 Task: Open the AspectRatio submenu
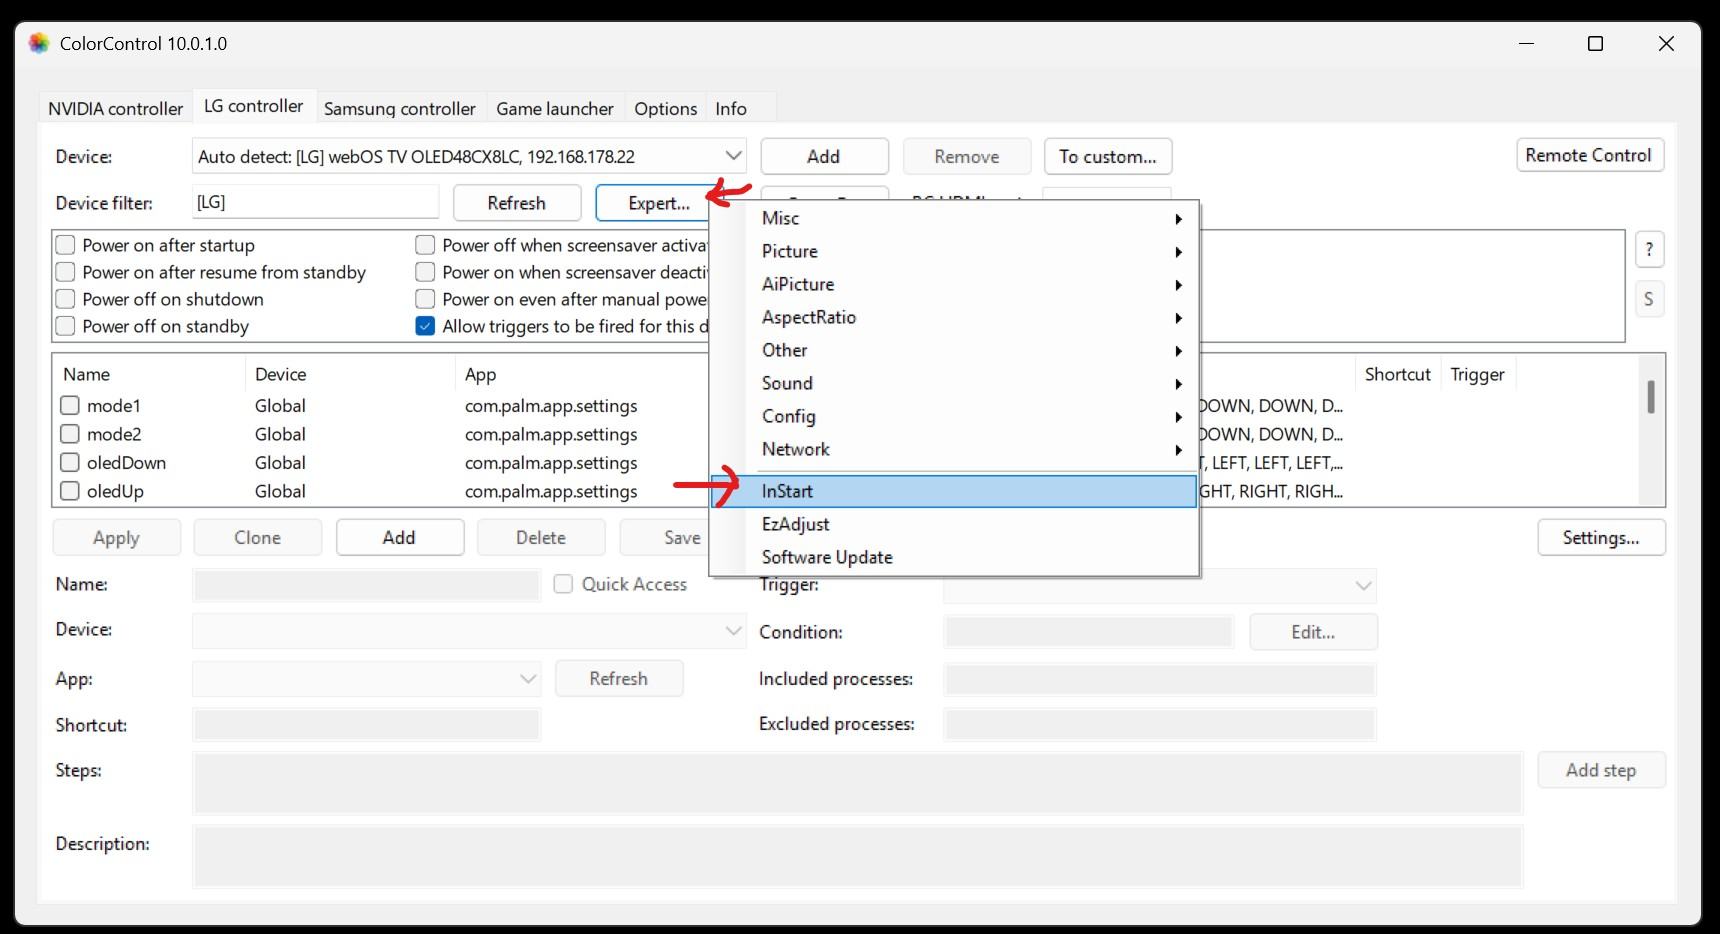[x=954, y=317]
